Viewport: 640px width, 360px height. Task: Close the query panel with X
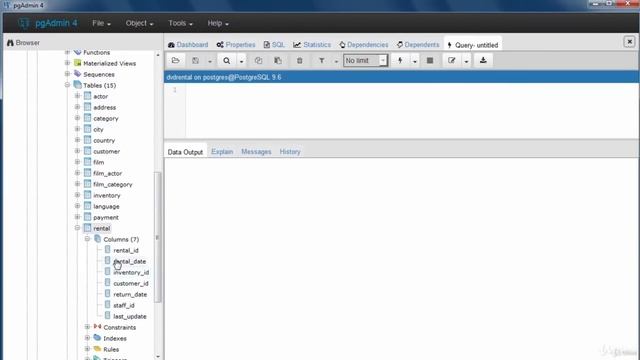[x=629, y=42]
